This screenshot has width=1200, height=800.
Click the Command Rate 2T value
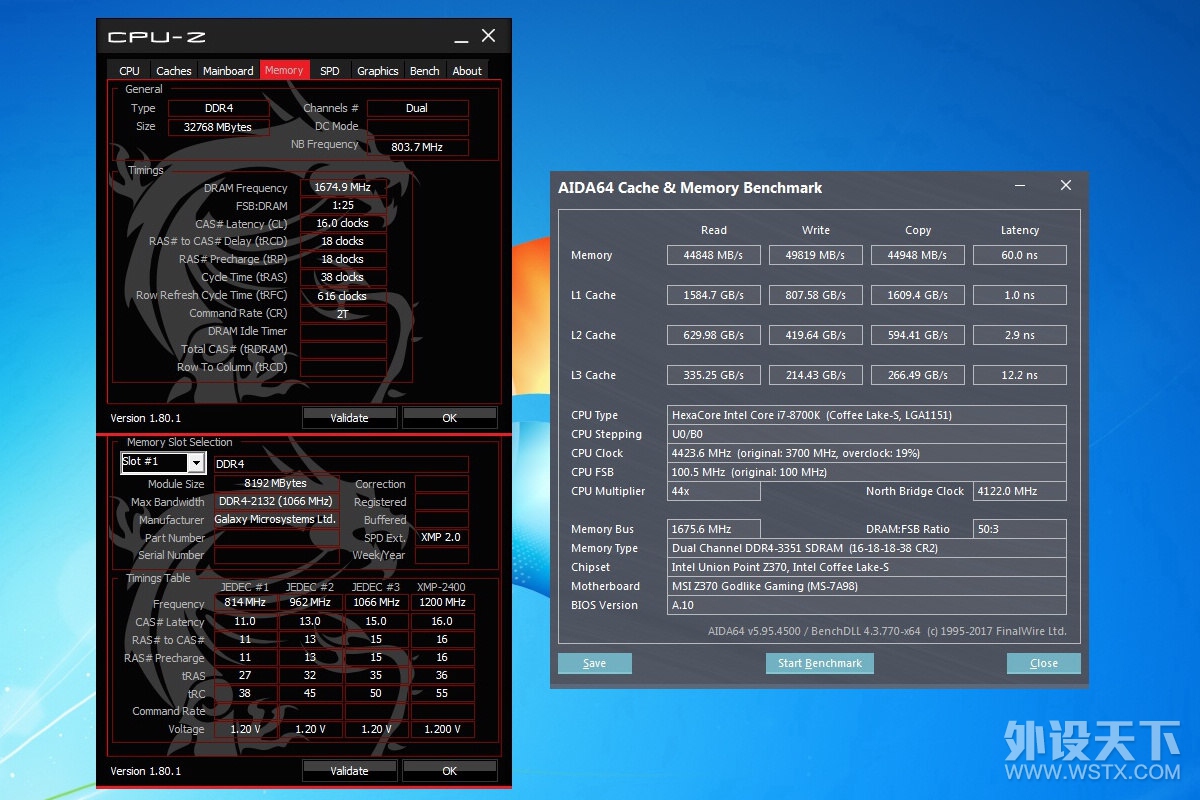click(x=342, y=314)
